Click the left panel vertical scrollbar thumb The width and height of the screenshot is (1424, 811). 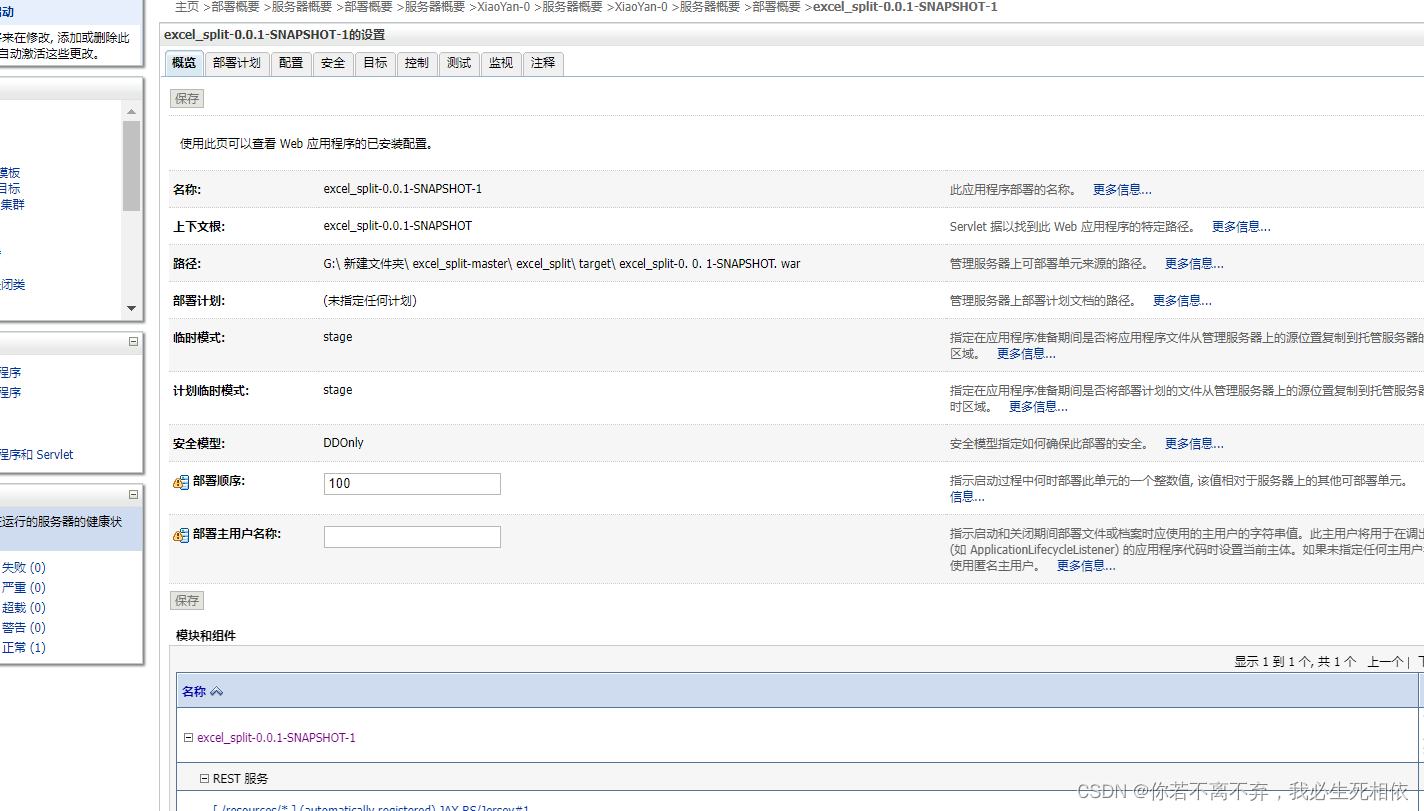131,165
